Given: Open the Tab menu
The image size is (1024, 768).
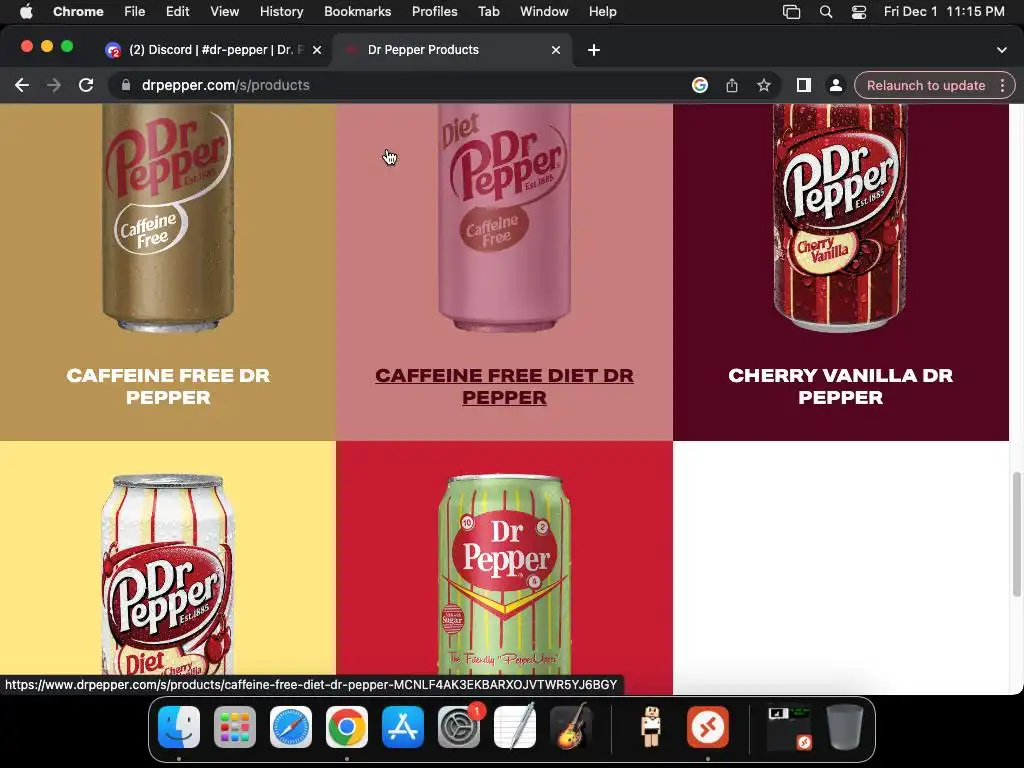Looking at the screenshot, I should [488, 11].
